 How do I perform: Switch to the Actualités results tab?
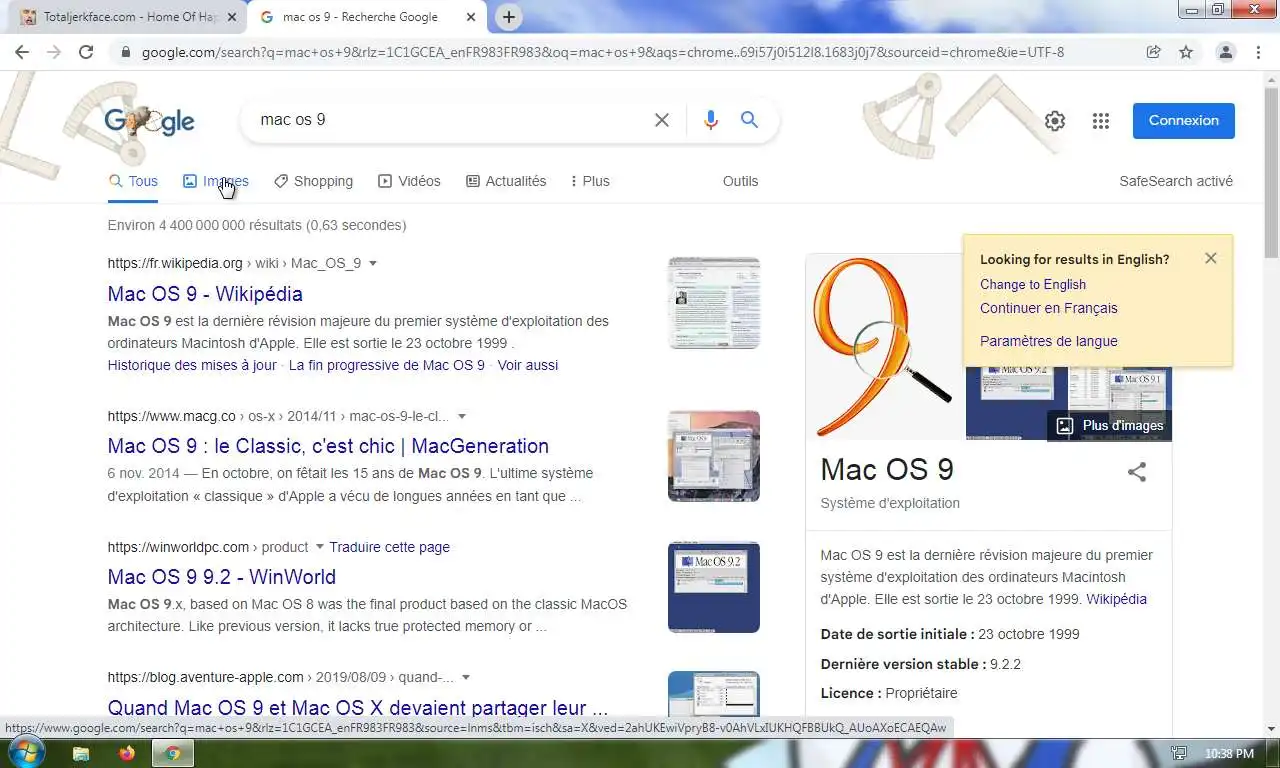pos(506,181)
